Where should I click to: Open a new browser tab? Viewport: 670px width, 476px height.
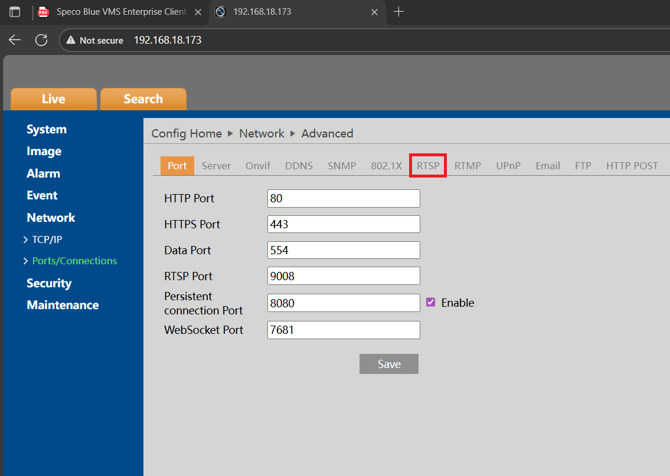tap(399, 12)
